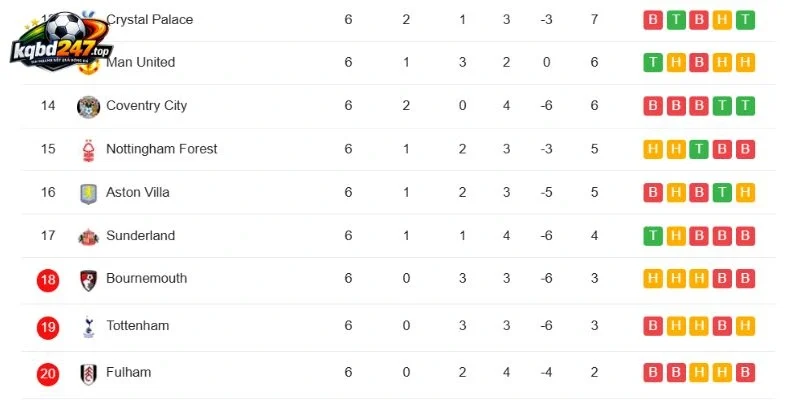800x400 pixels.
Task: Select the red position 20 badge
Action: 48,374
